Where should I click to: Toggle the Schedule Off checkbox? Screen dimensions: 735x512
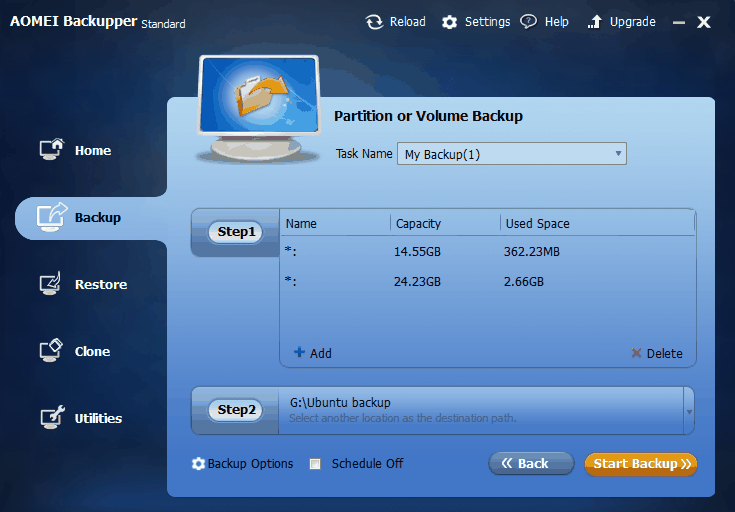[315, 464]
